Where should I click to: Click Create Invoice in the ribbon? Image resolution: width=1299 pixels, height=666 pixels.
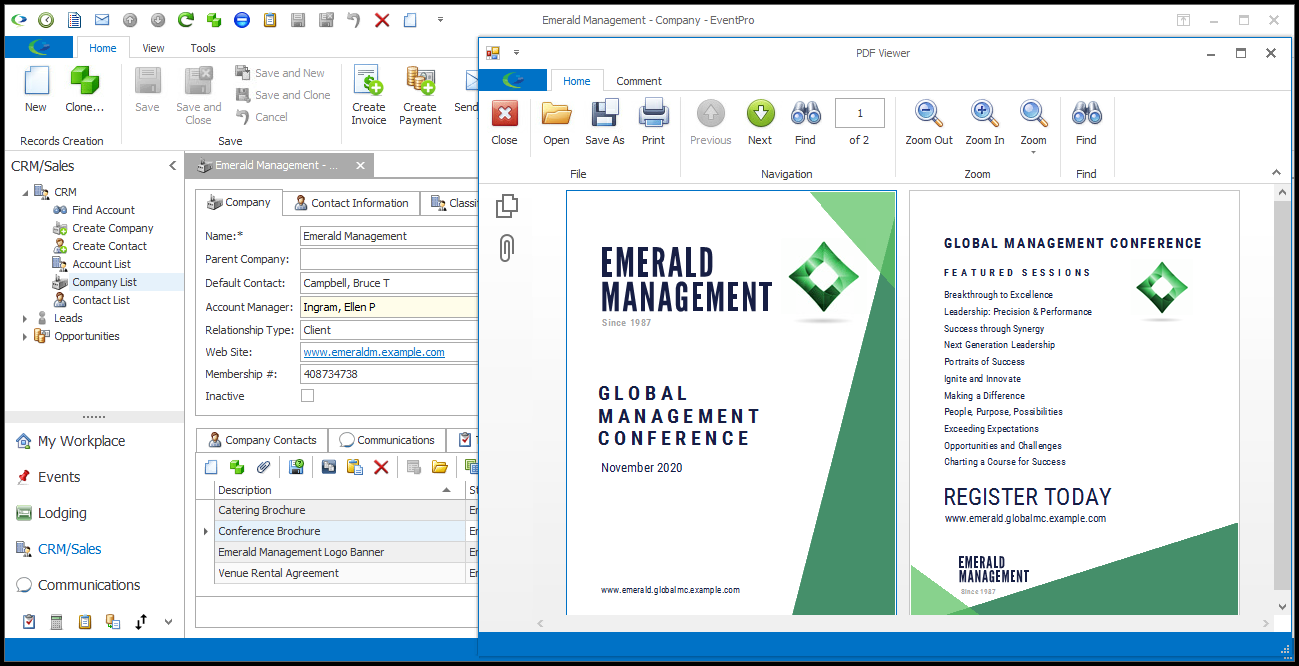pyautogui.click(x=369, y=95)
